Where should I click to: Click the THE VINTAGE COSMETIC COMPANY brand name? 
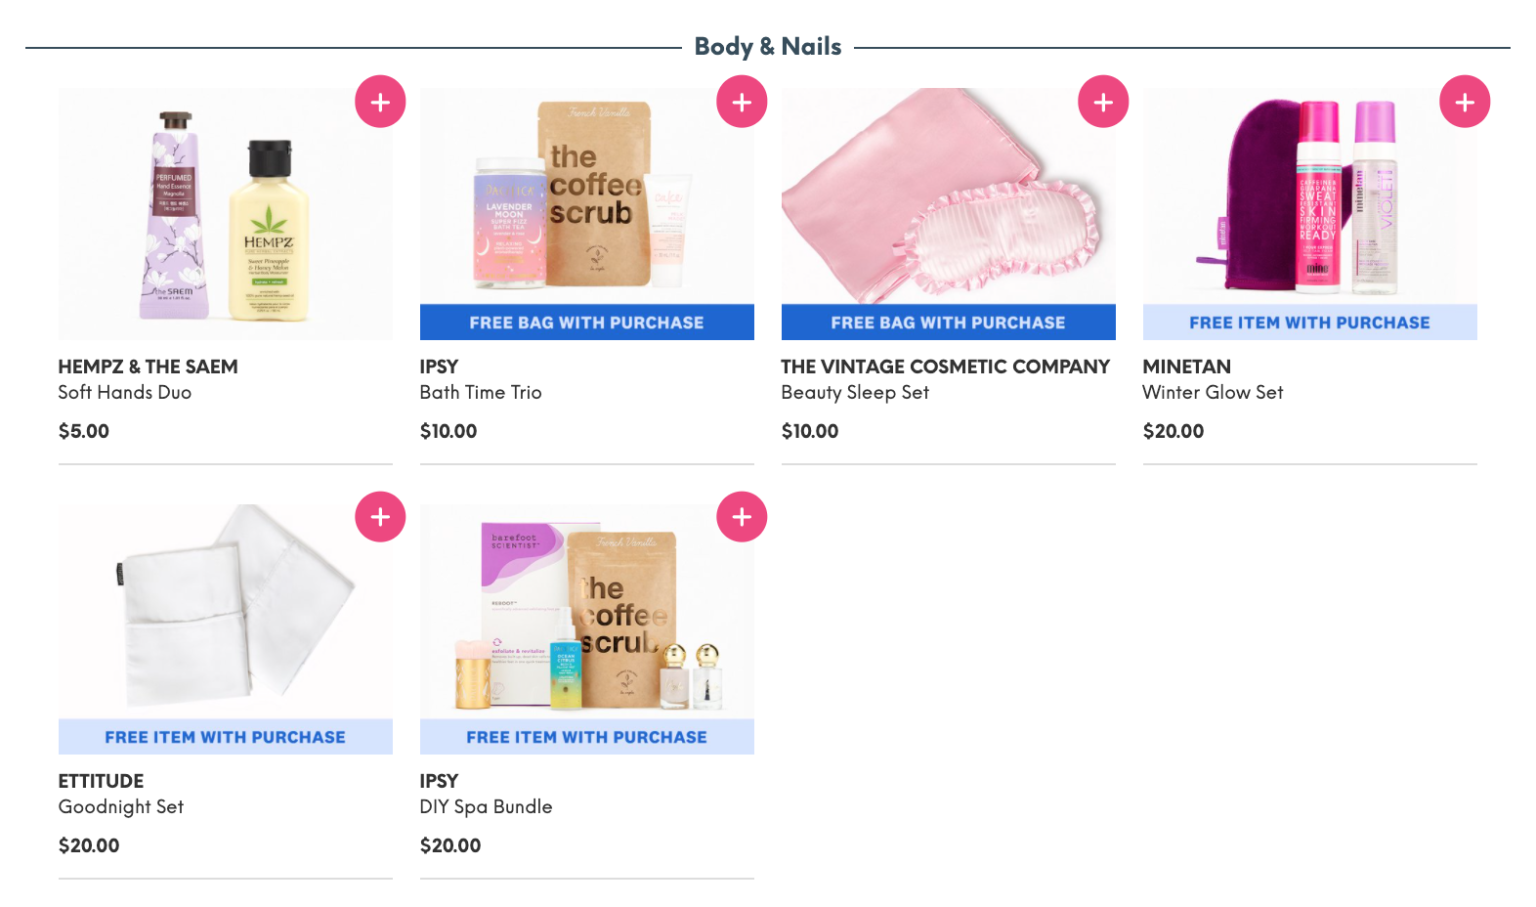point(945,367)
